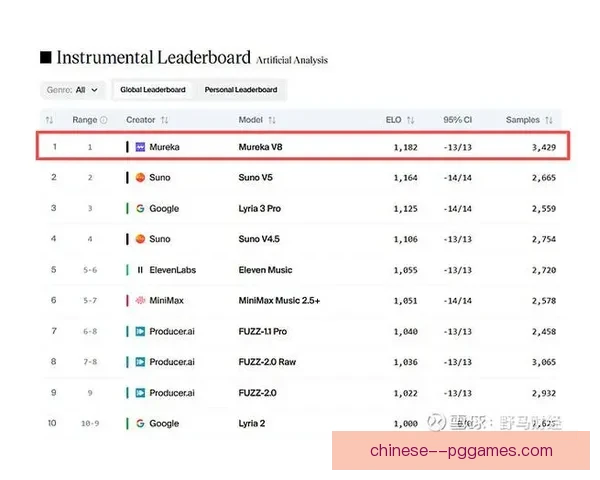Click the Producer.ai logo in FUZZ-2.0 Raw row

[x=140, y=362]
